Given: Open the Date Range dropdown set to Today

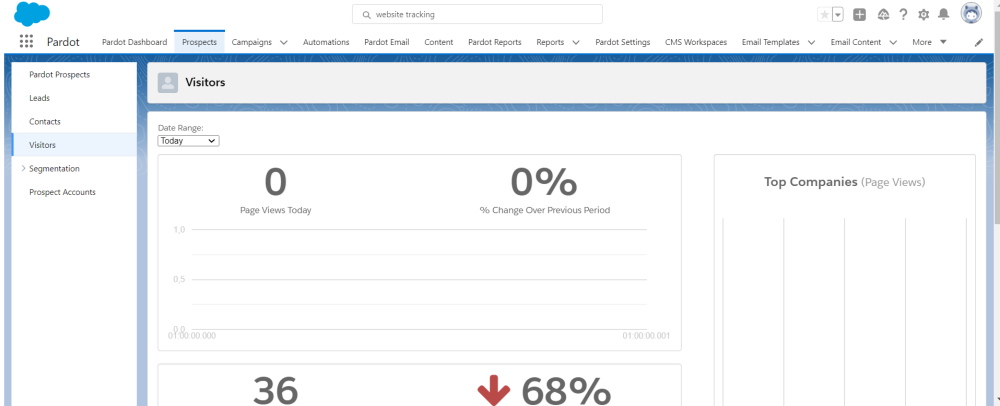Looking at the screenshot, I should (189, 141).
